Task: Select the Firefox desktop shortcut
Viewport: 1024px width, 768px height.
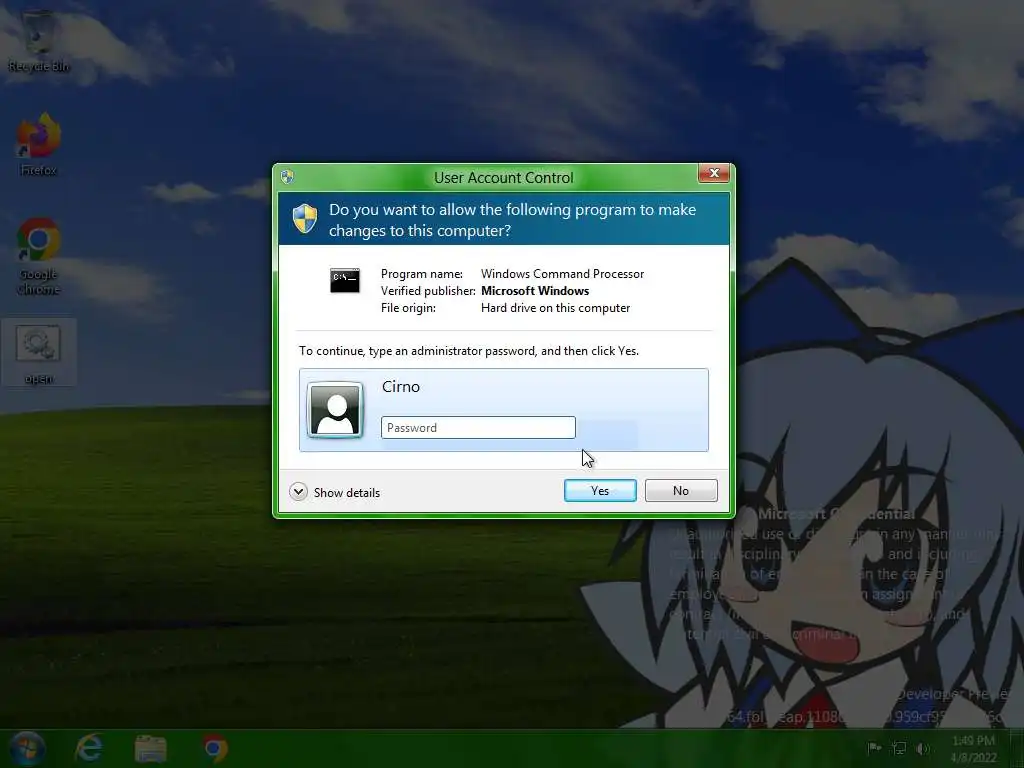Action: click(x=39, y=145)
